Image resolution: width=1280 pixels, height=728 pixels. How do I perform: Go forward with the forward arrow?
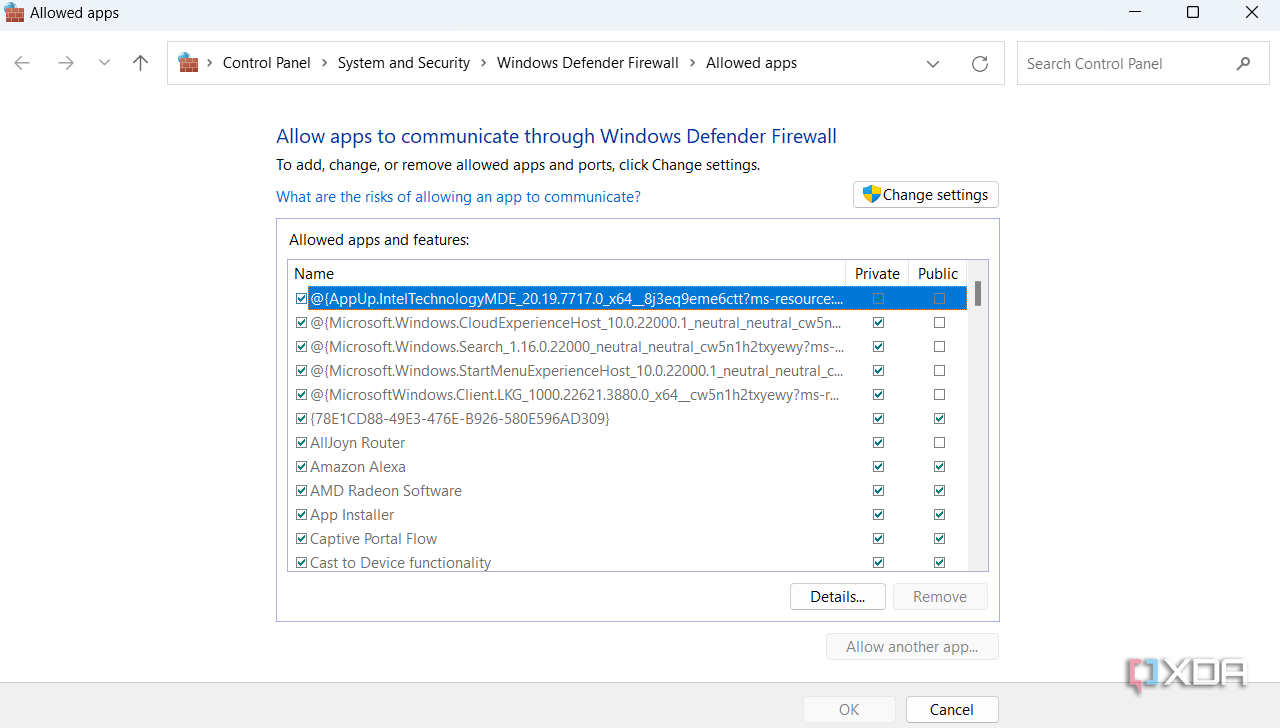pos(65,63)
